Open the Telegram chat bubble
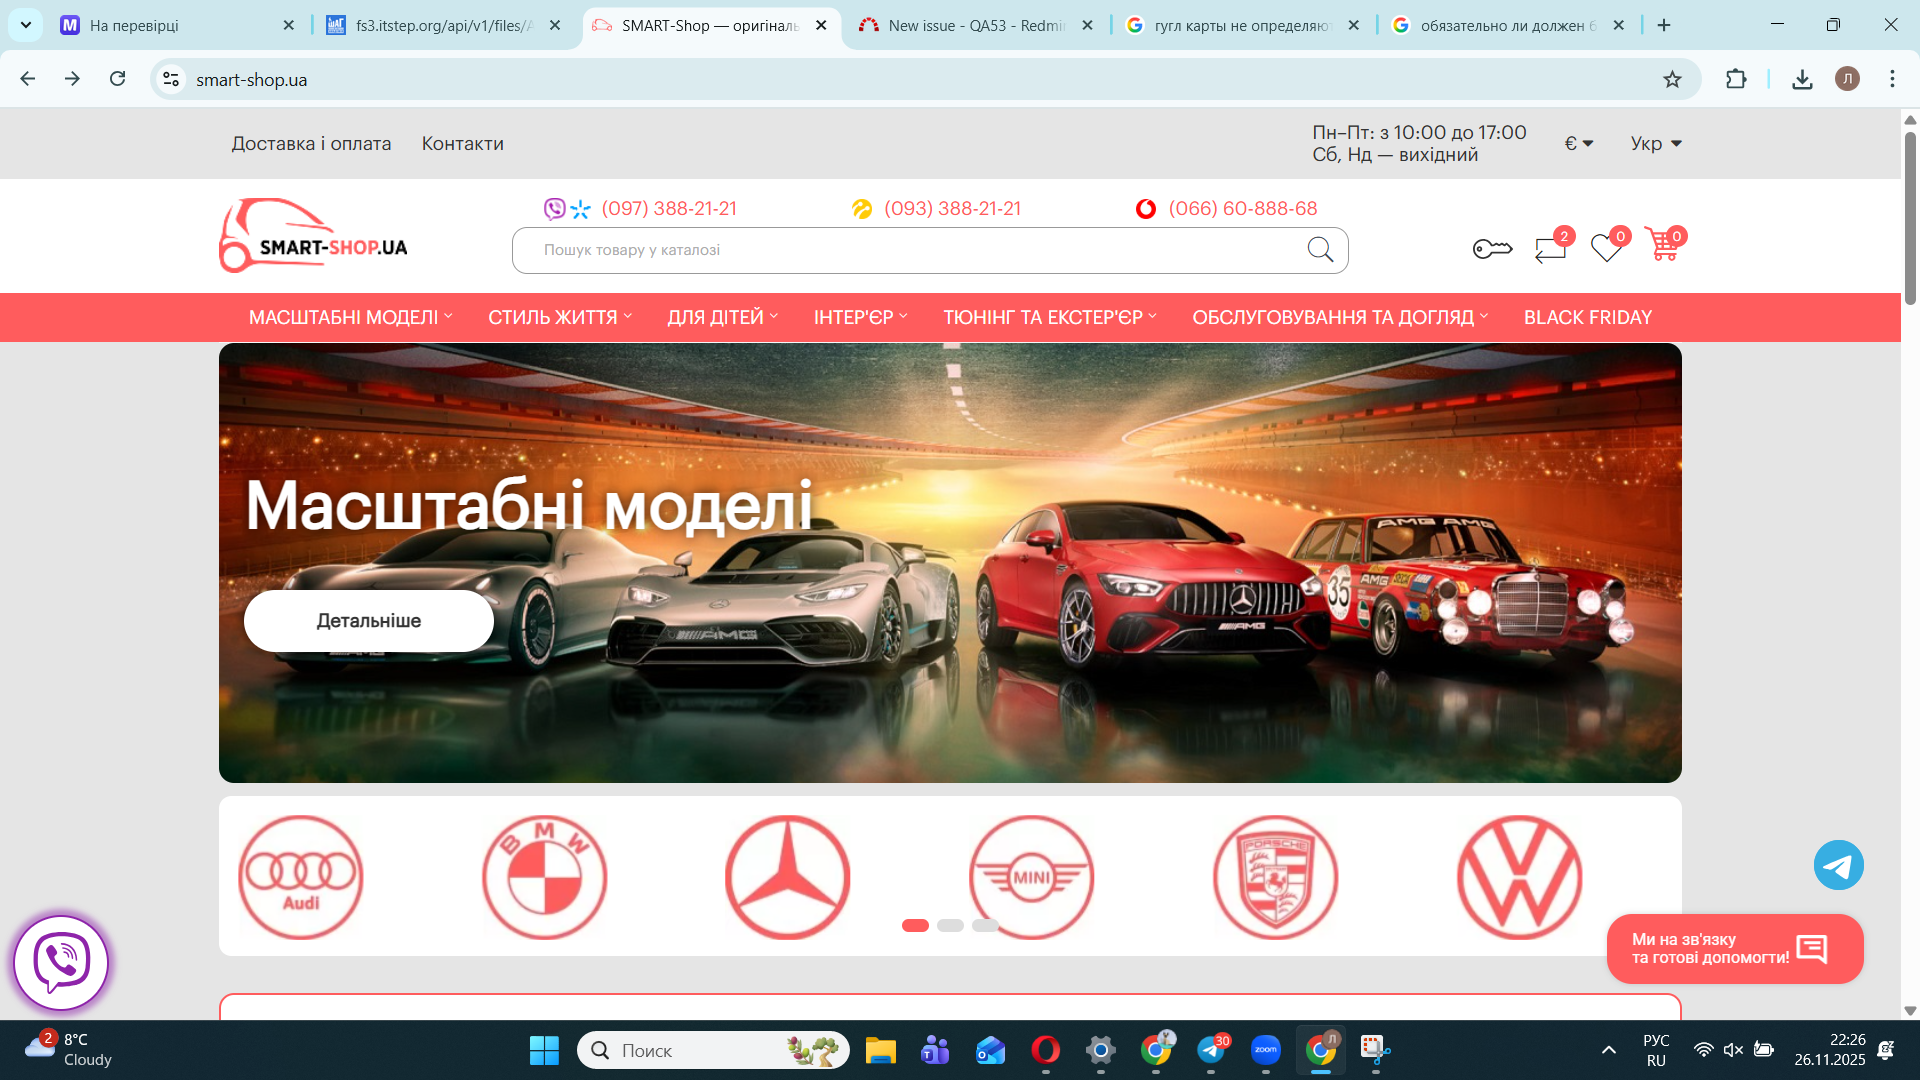 point(1838,865)
